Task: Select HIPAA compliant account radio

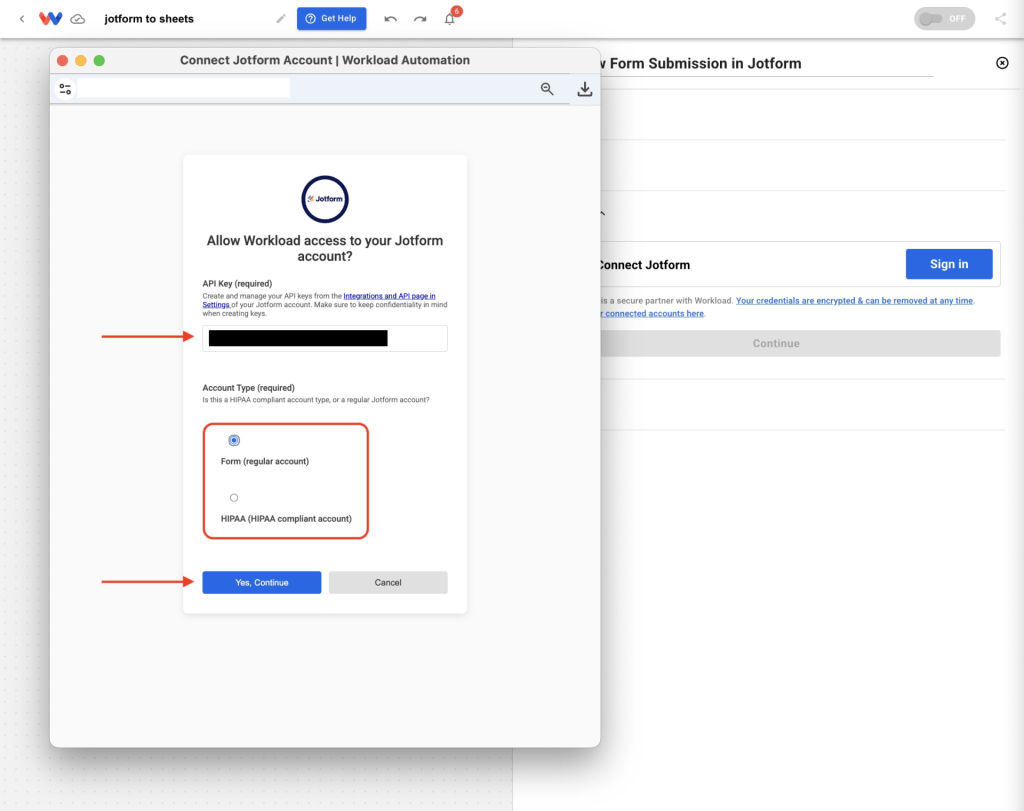Action: point(234,498)
